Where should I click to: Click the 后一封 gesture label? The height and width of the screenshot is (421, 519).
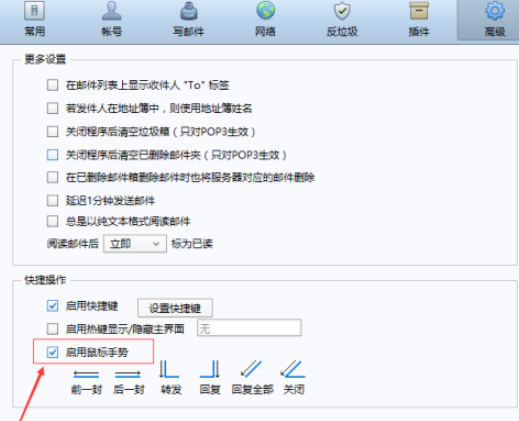coord(128,389)
